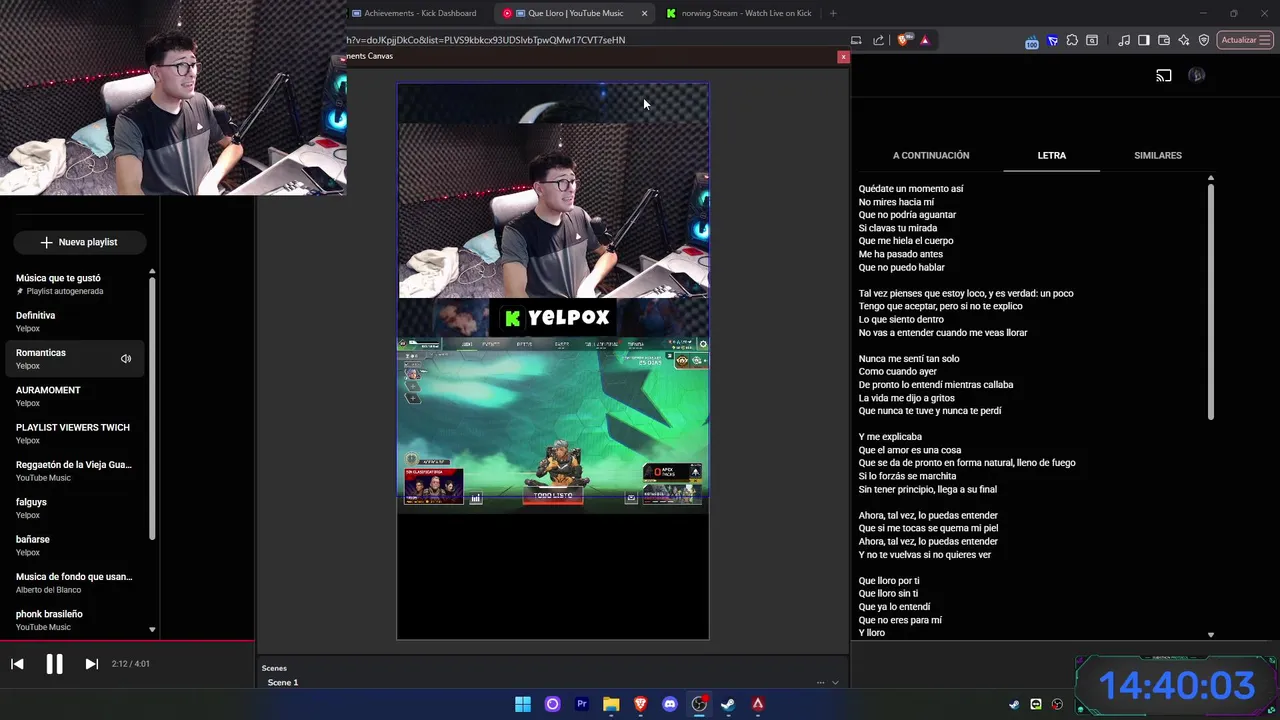Open the Música que te gustó playlist
1280x720 pixels.
pyautogui.click(x=75, y=284)
